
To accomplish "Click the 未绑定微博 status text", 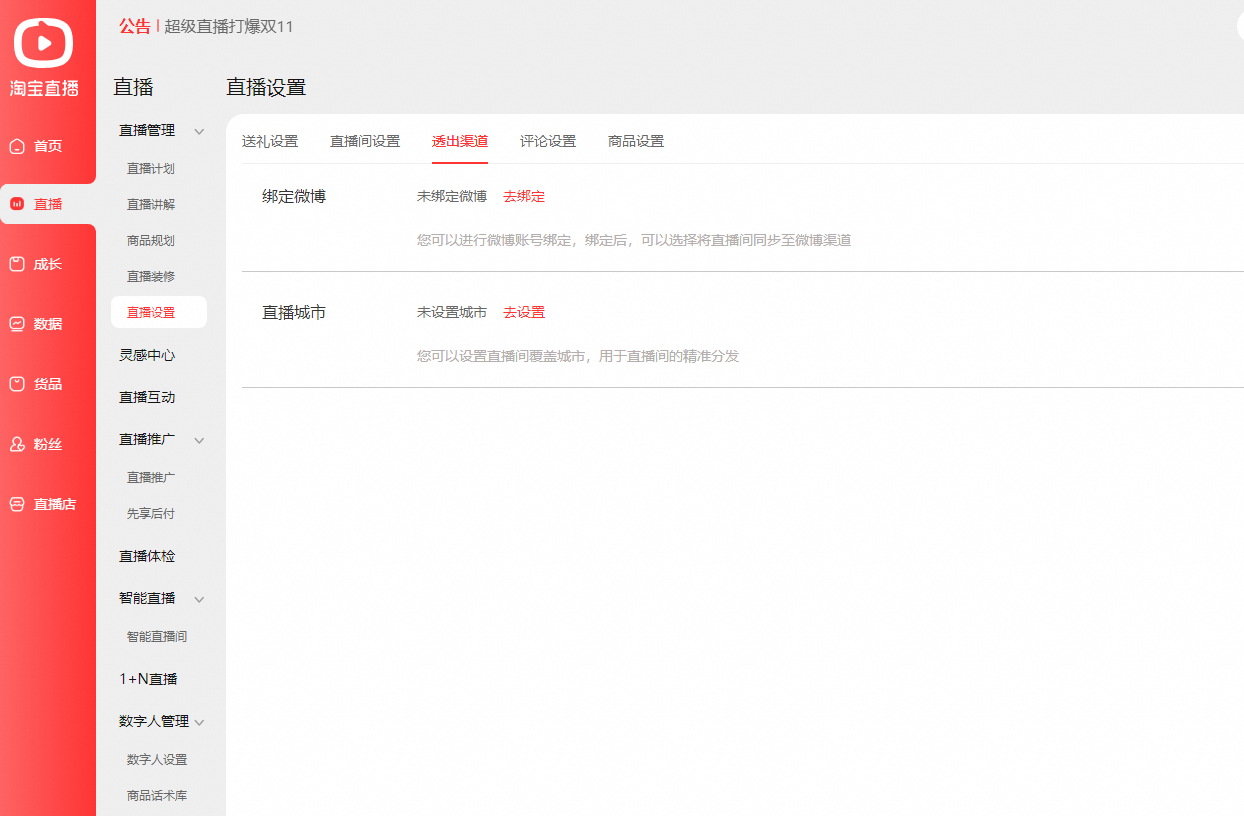I will click(452, 196).
